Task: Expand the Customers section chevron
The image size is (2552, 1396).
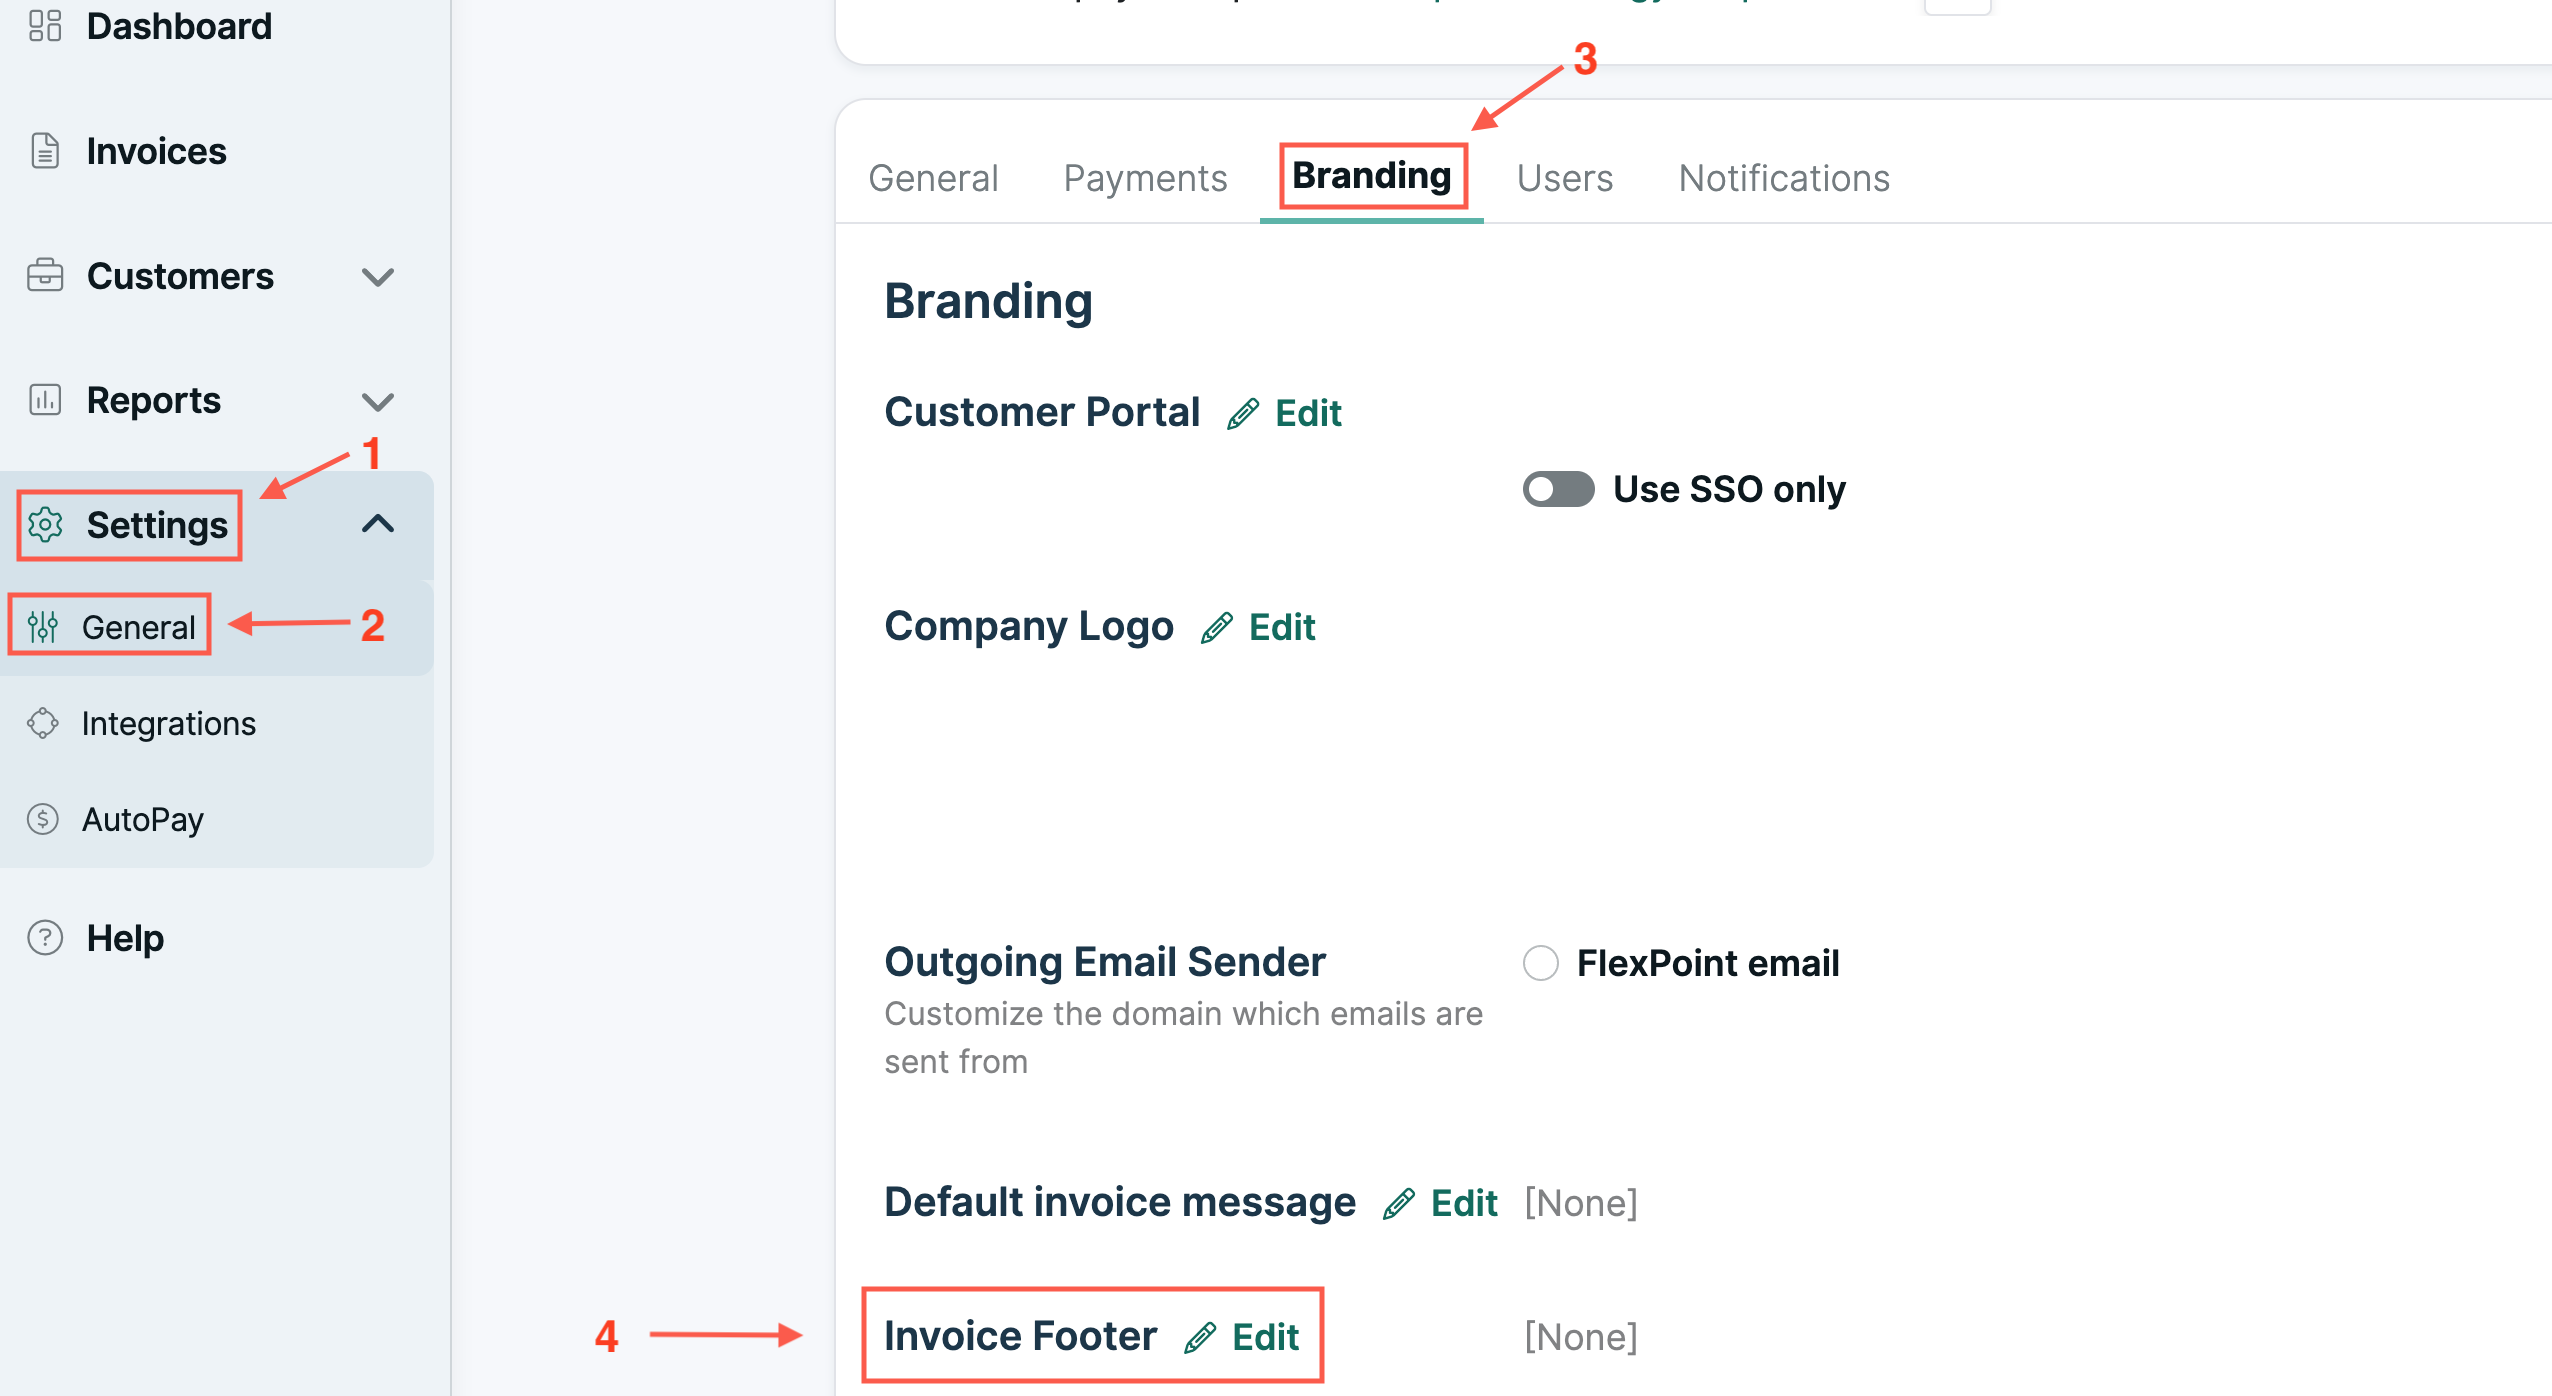Action: click(380, 277)
